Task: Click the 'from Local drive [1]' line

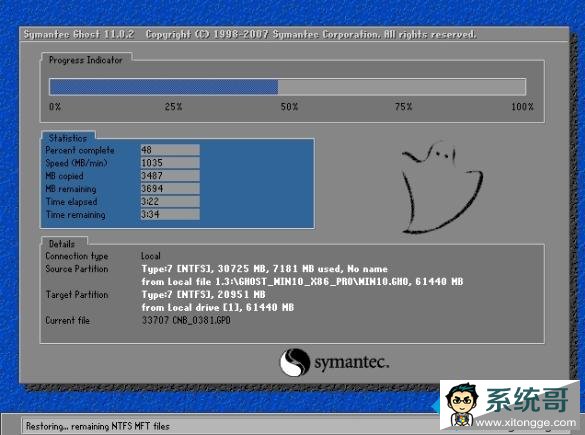Action: point(218,307)
